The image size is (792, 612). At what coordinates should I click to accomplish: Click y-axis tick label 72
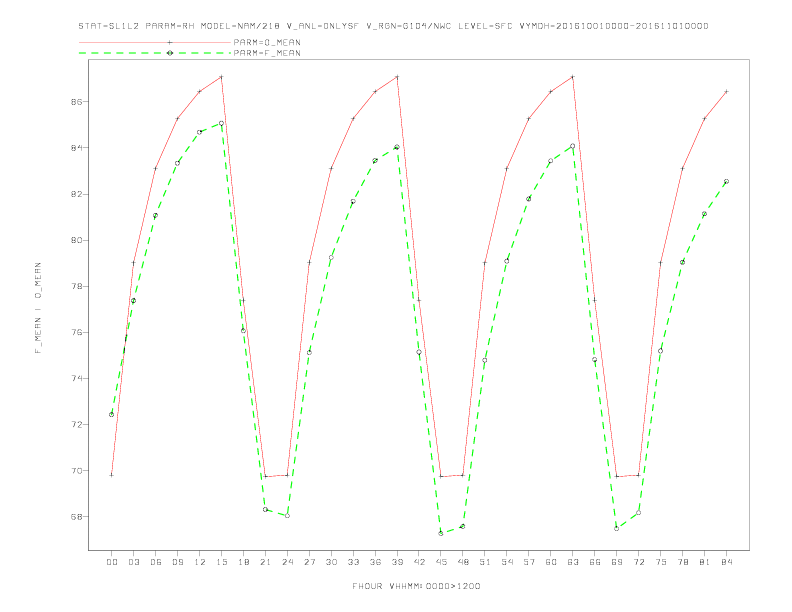[x=76, y=425]
